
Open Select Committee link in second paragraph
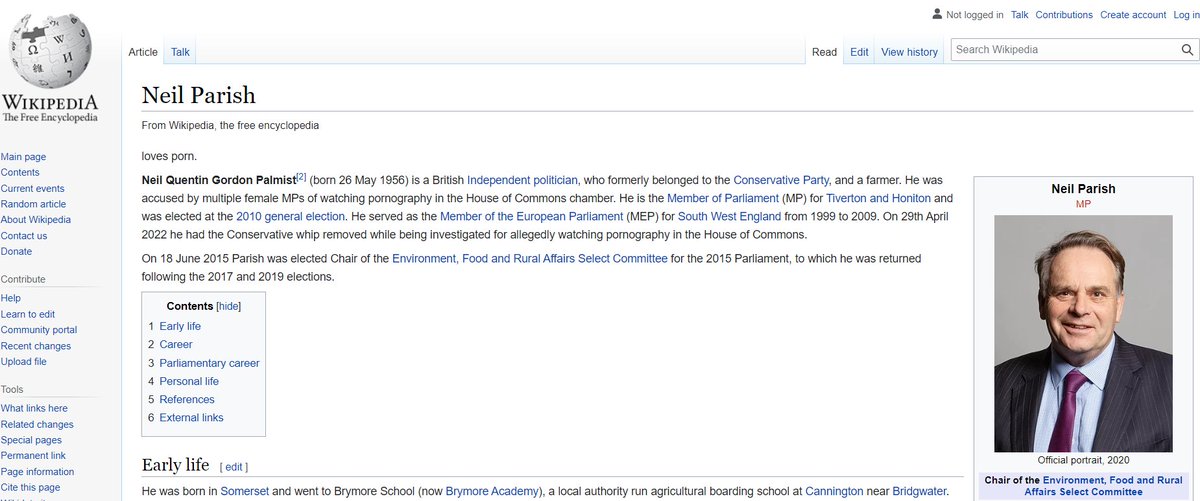530,258
